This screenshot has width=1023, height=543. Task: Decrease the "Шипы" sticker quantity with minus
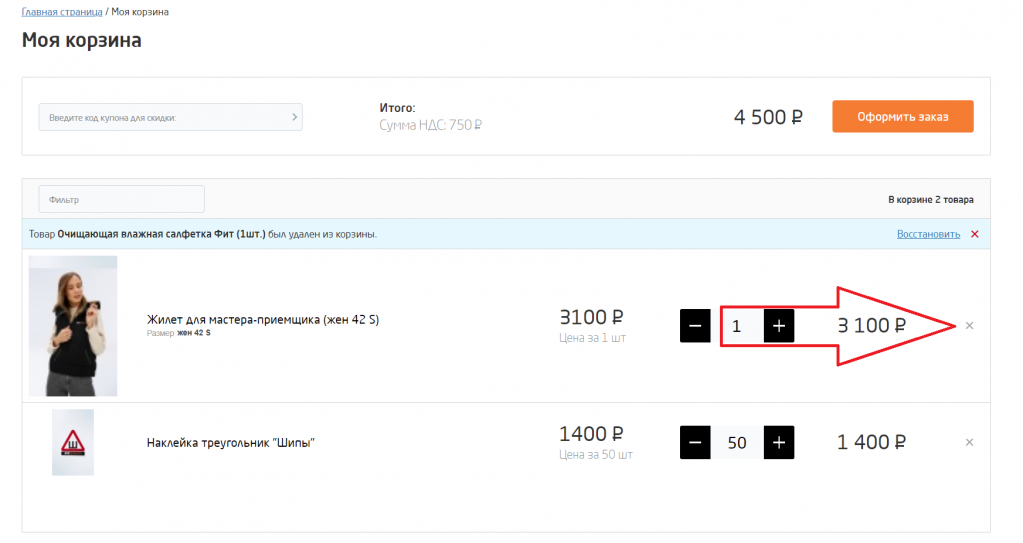coord(695,442)
